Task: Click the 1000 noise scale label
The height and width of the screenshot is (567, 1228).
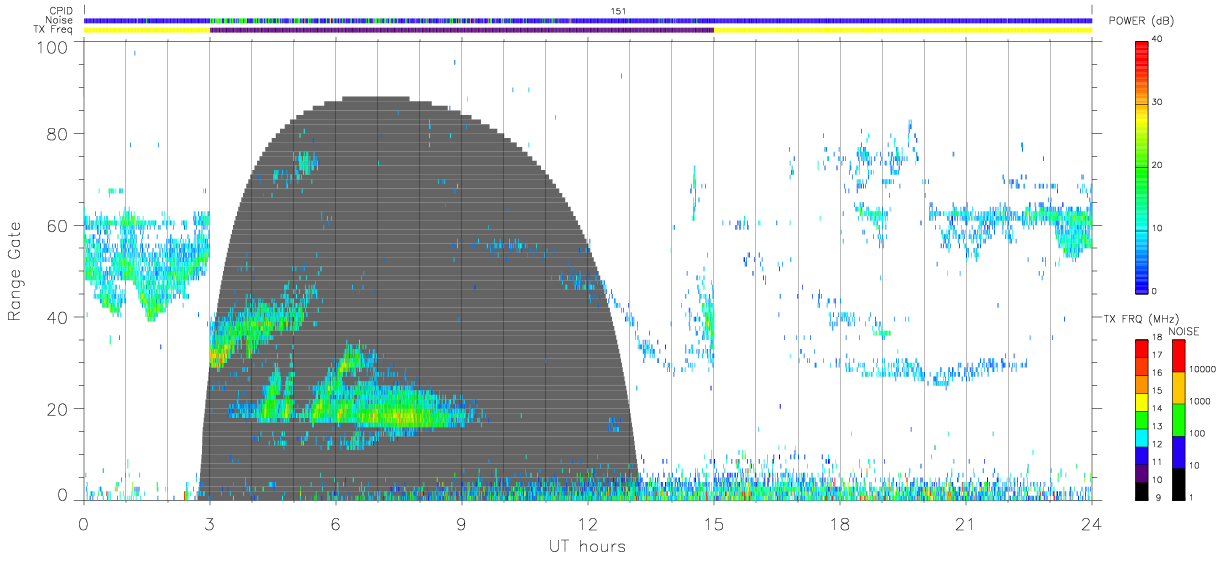Action: [1200, 401]
